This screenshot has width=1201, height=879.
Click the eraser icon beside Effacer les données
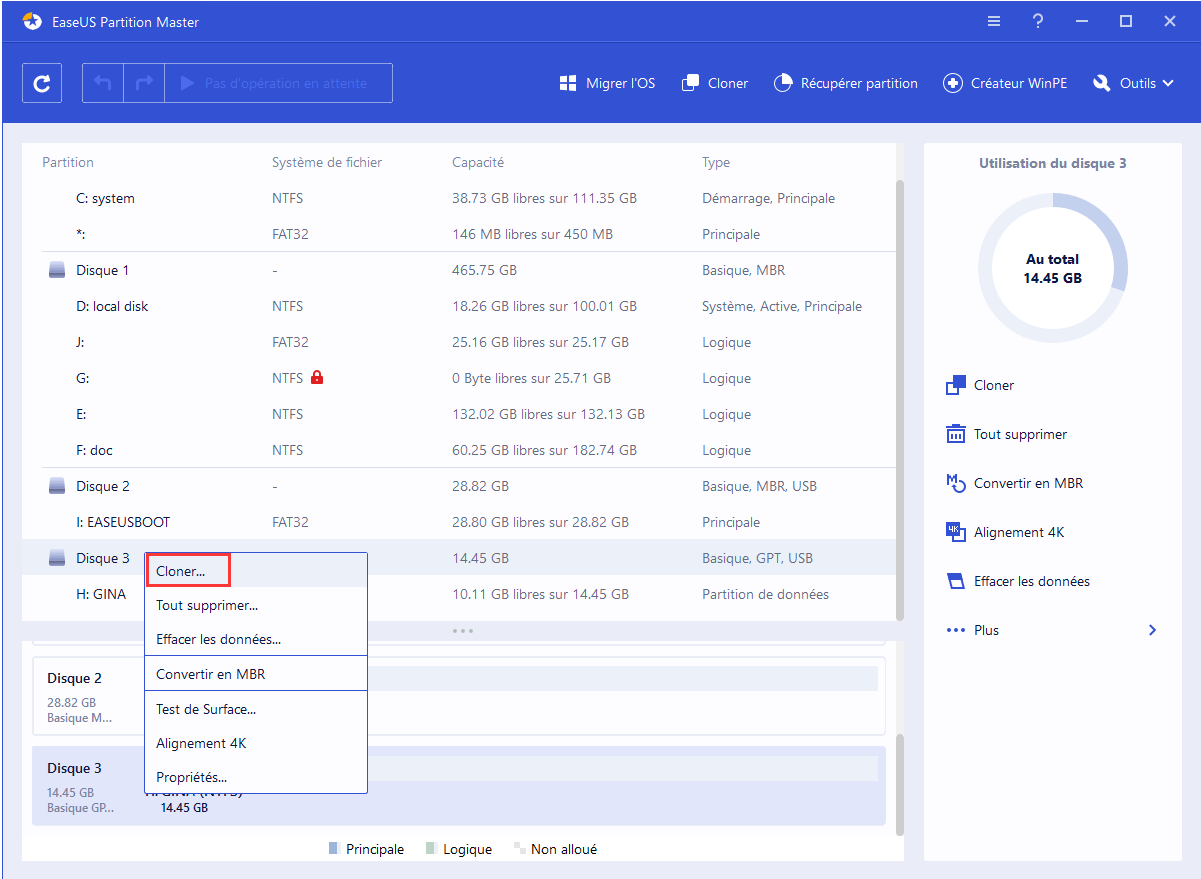point(955,581)
